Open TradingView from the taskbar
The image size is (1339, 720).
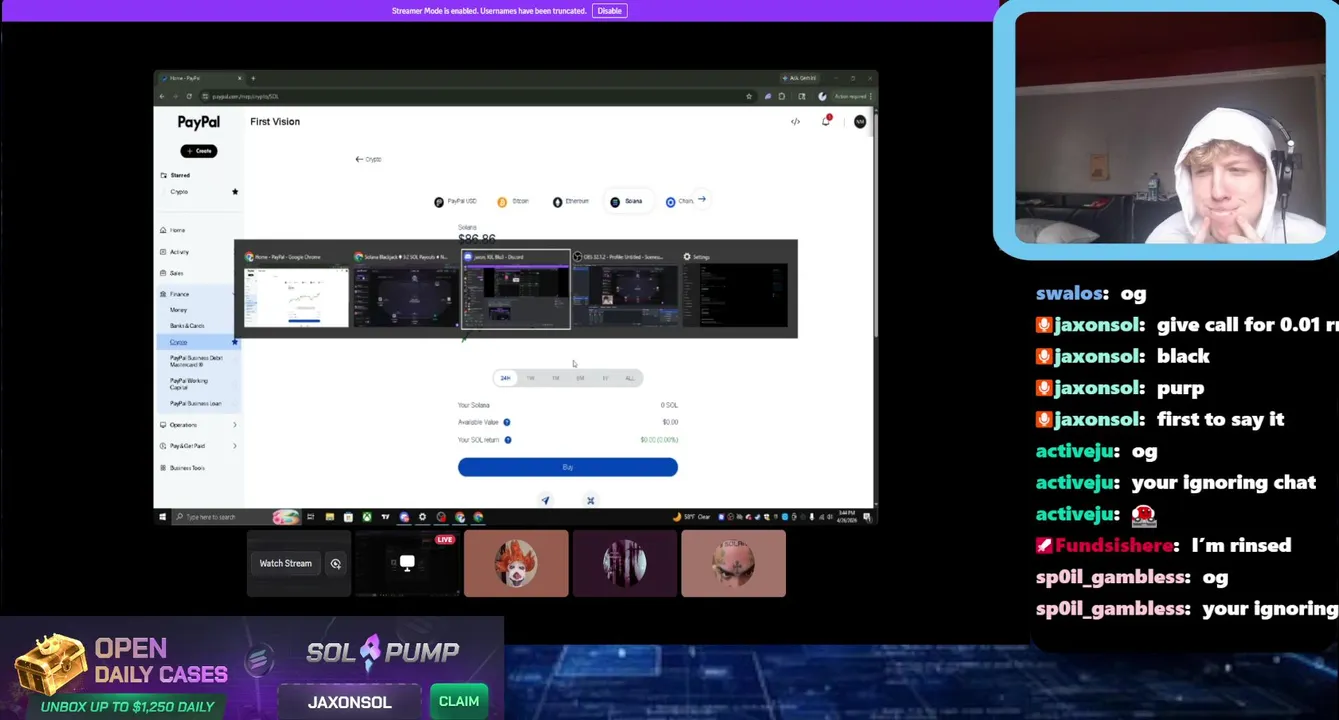[x=385, y=517]
